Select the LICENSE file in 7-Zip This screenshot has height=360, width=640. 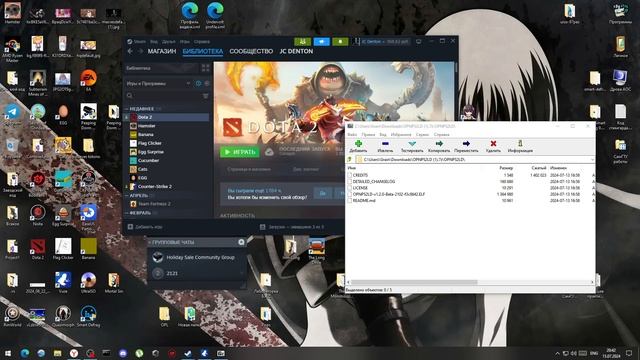[360, 188]
